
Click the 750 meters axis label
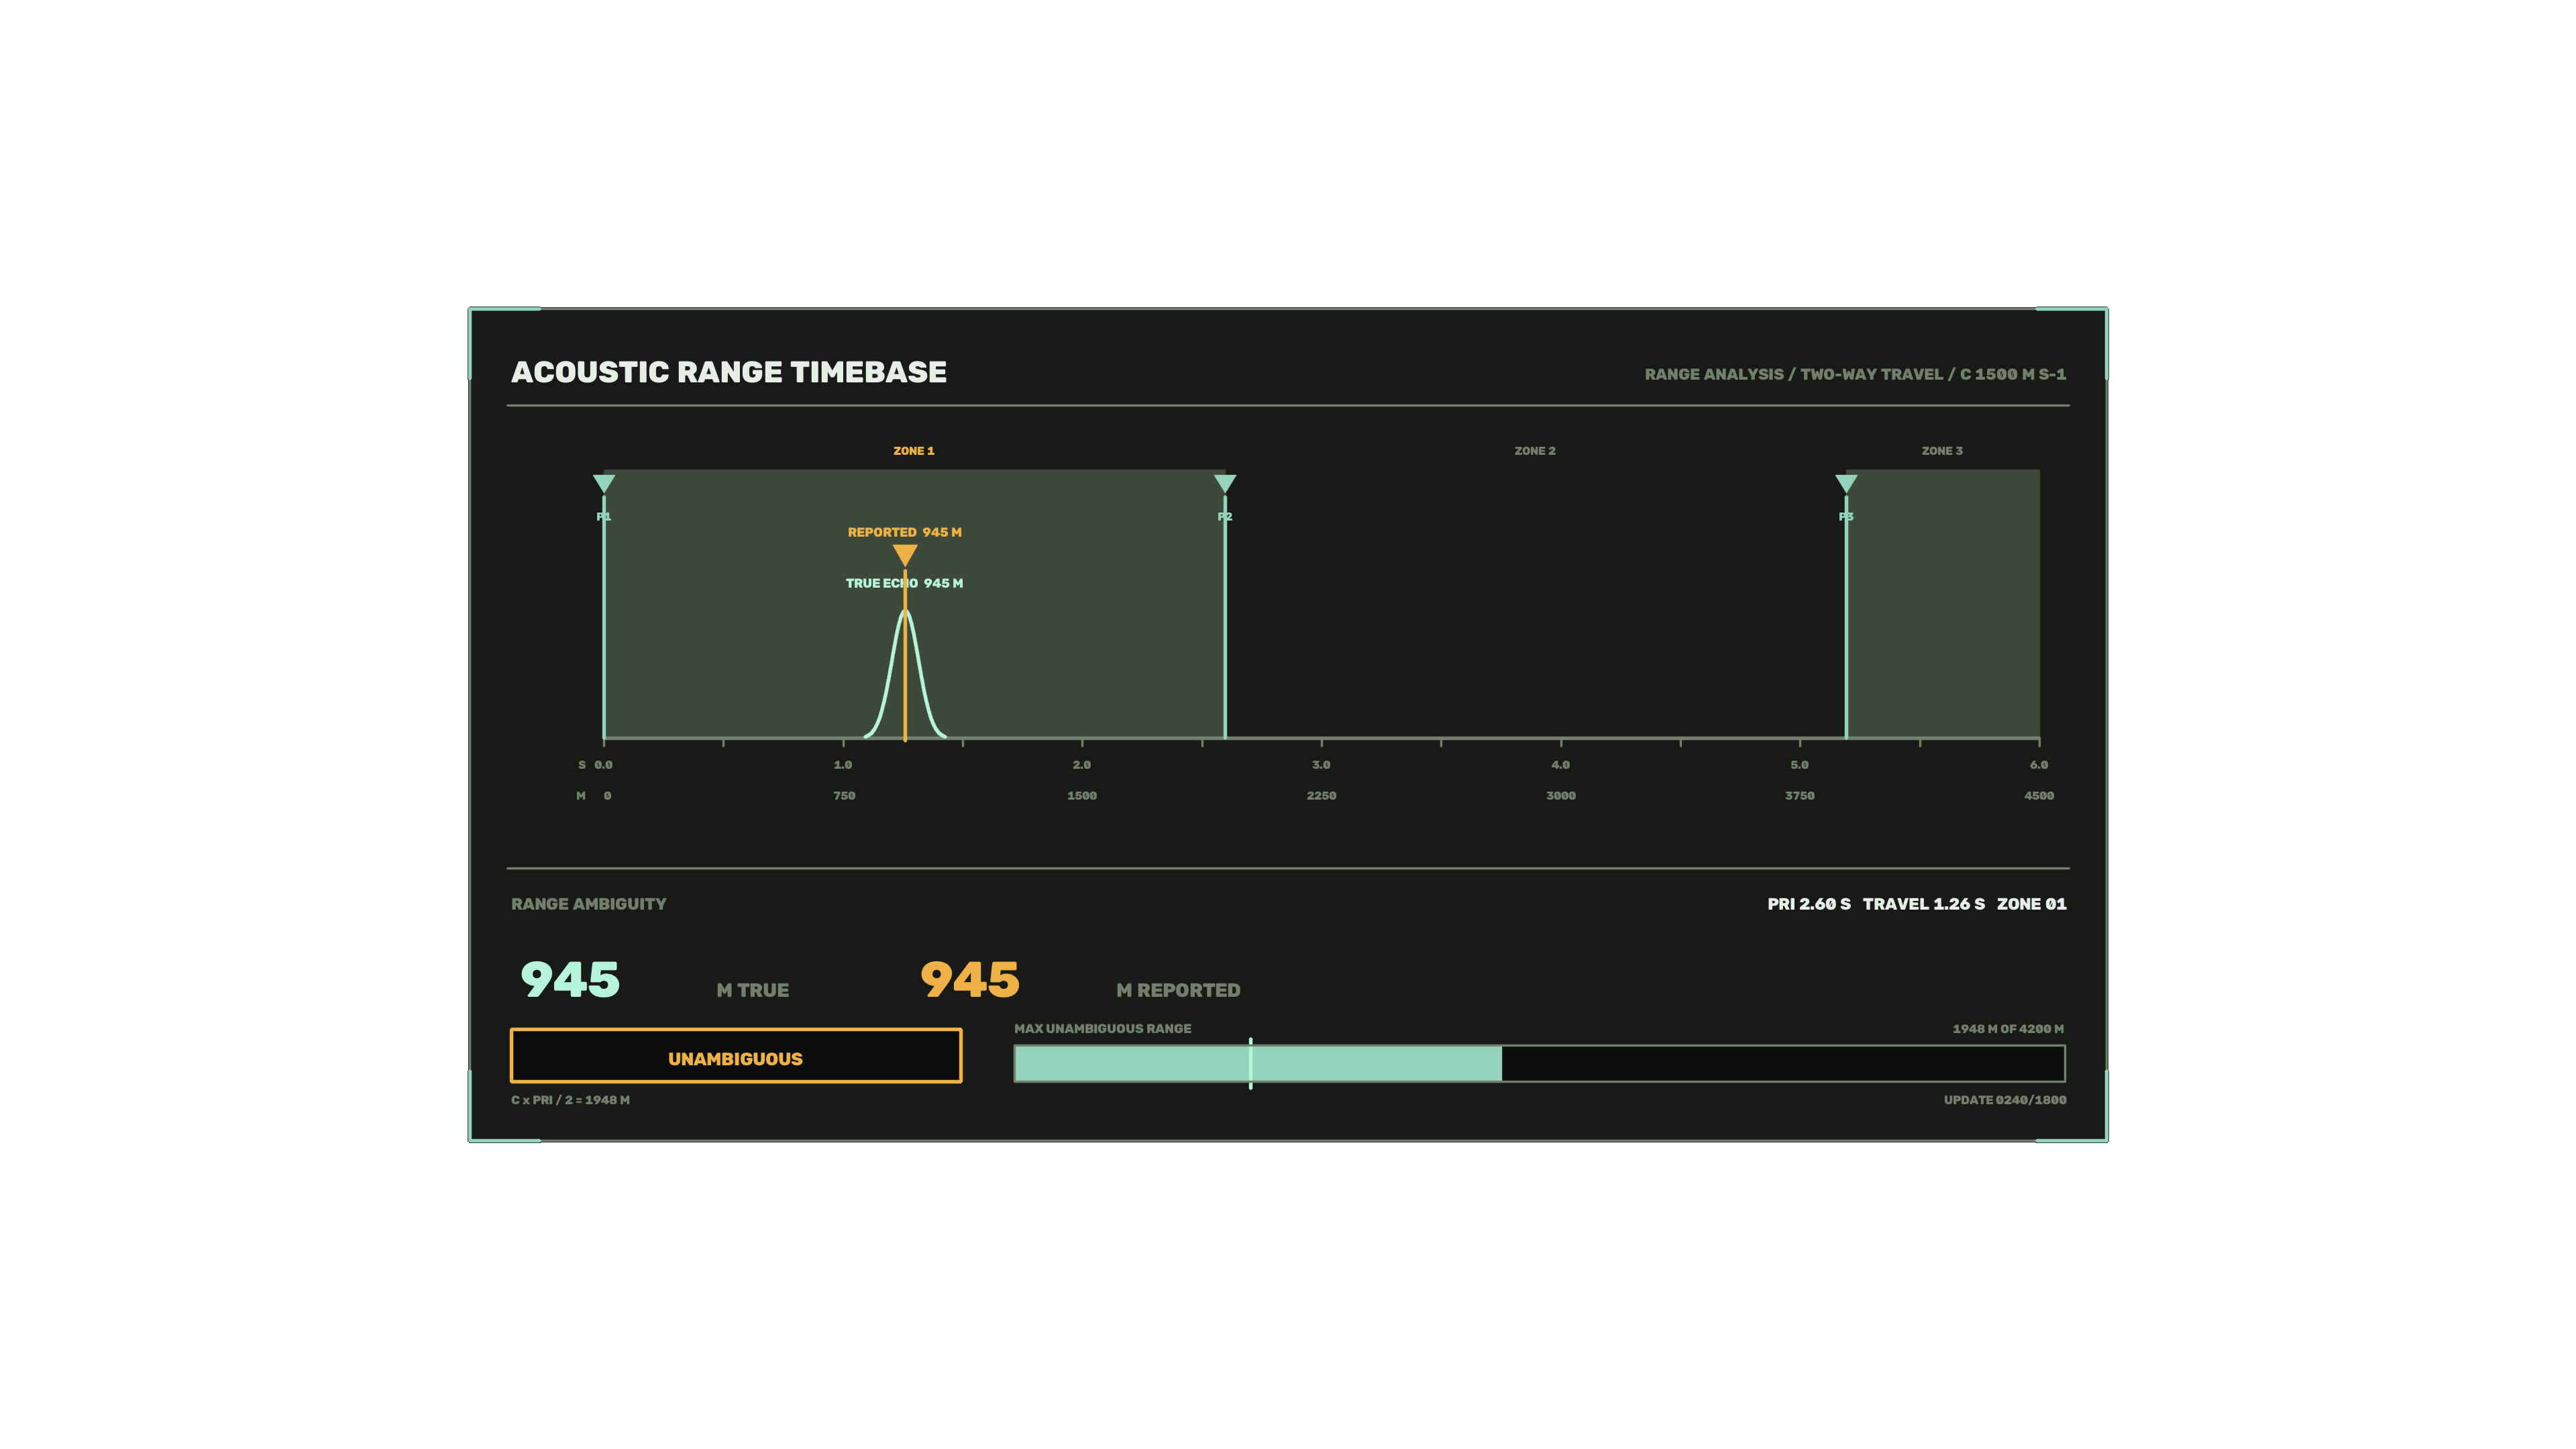point(844,796)
